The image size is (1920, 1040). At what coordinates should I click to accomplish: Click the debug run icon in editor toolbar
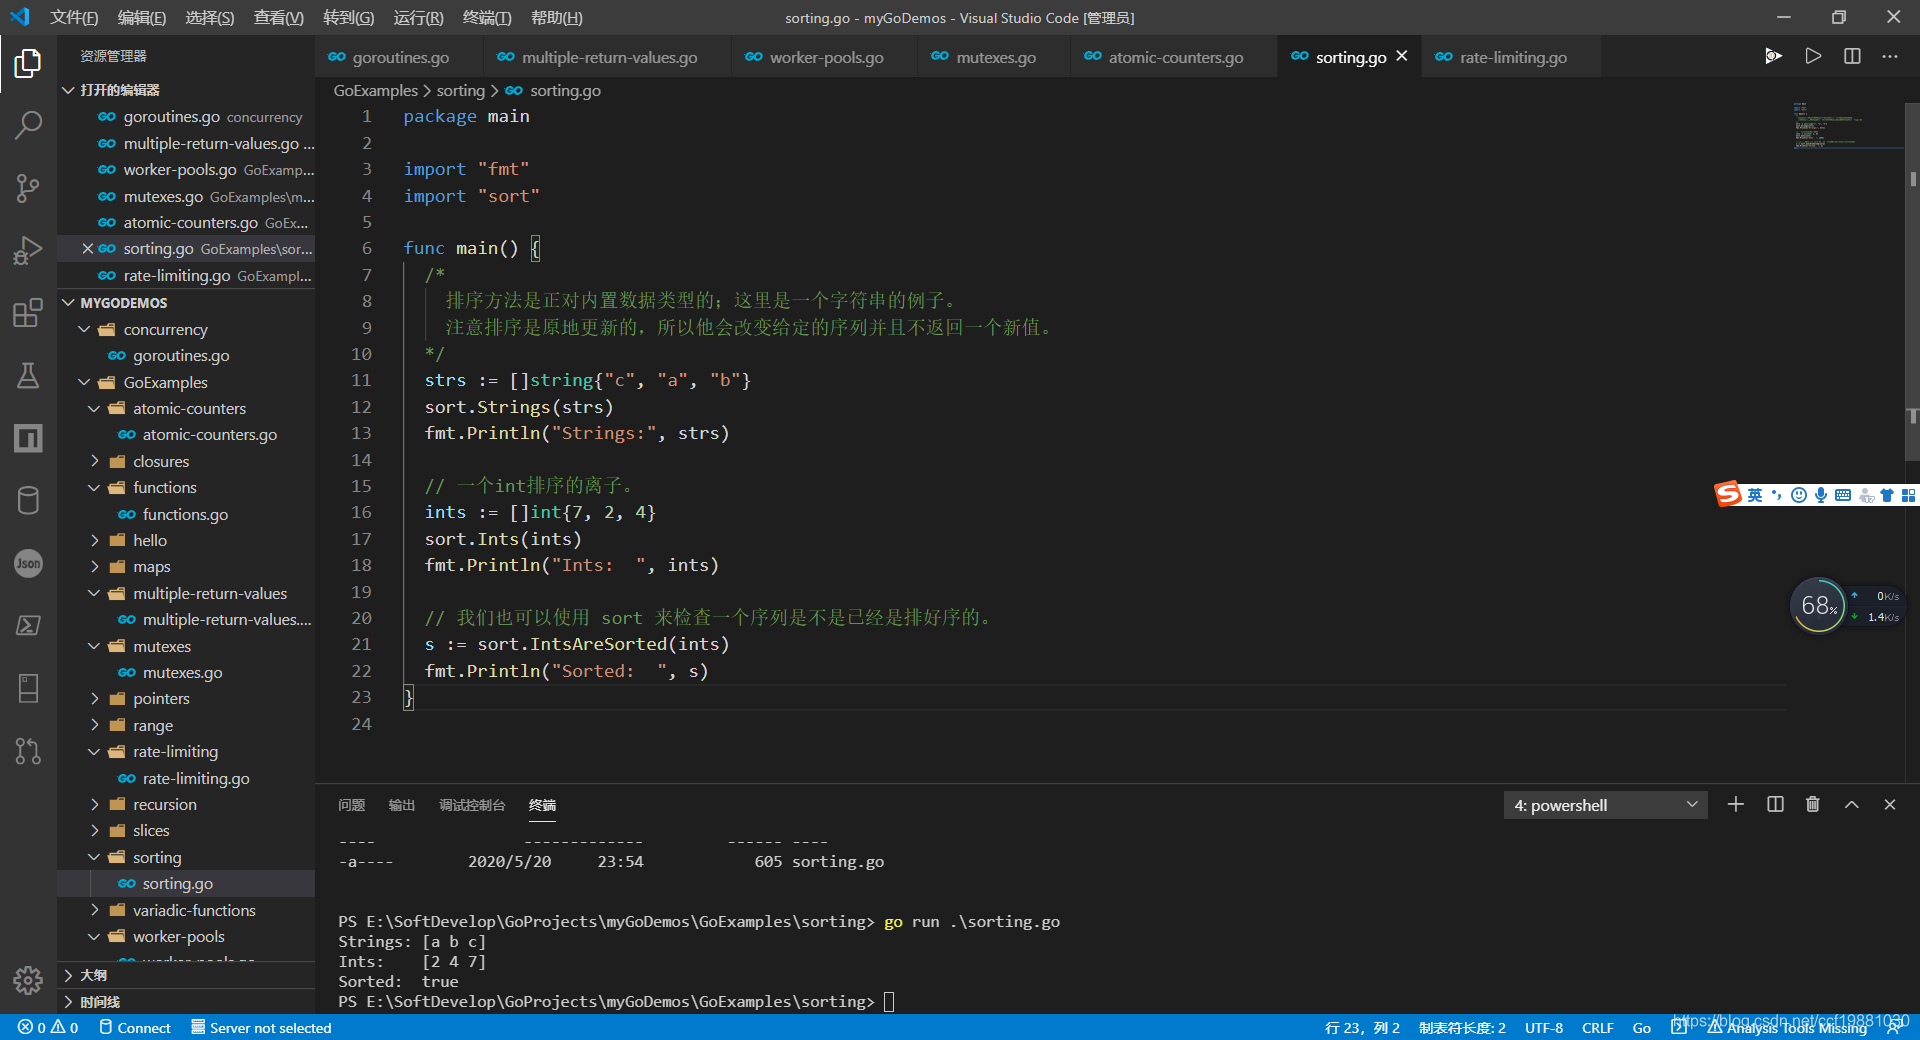tap(1773, 56)
